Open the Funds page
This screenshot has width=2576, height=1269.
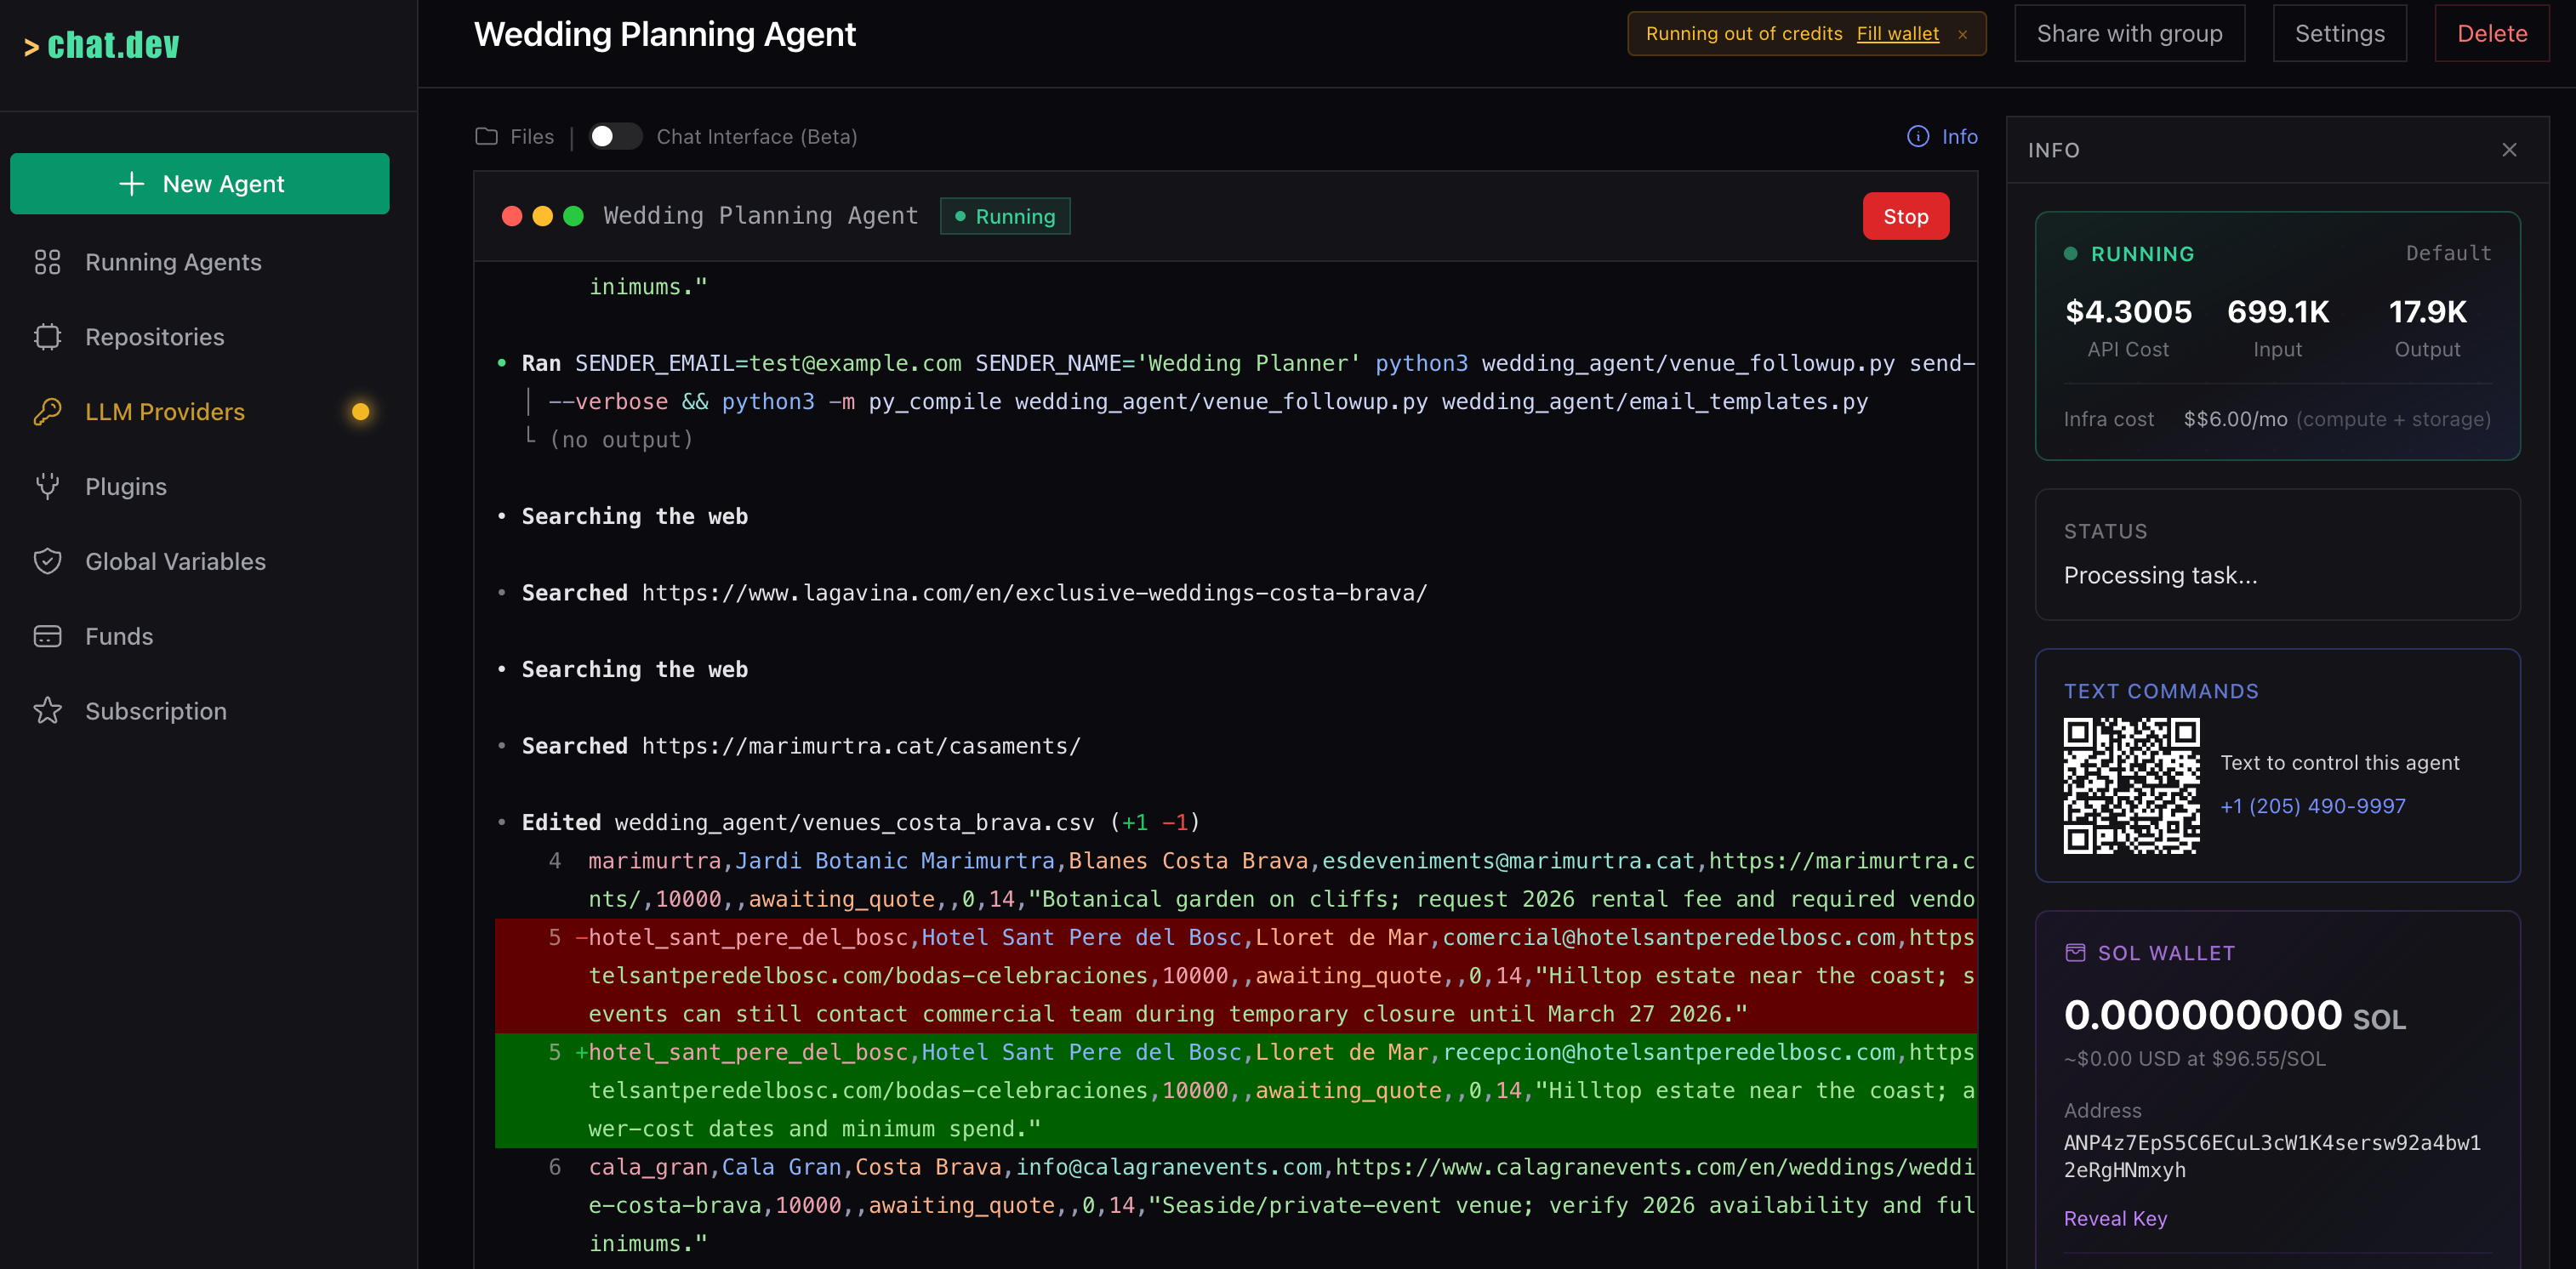click(x=119, y=637)
